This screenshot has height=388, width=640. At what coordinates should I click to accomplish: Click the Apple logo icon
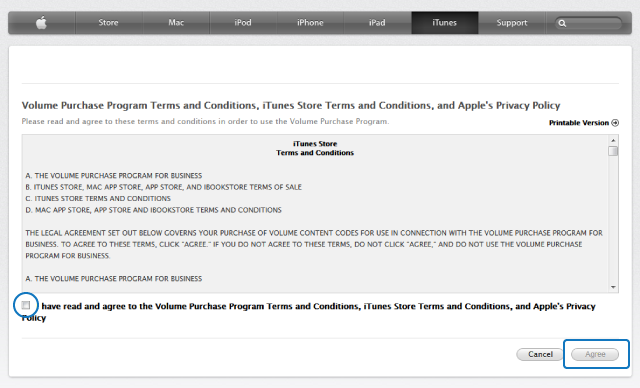tap(41, 23)
